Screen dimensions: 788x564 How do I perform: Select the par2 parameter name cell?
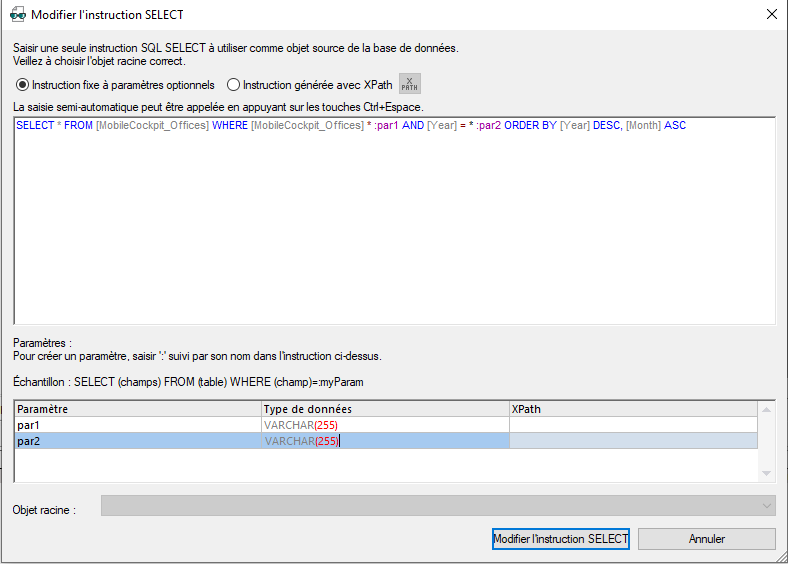[138, 441]
